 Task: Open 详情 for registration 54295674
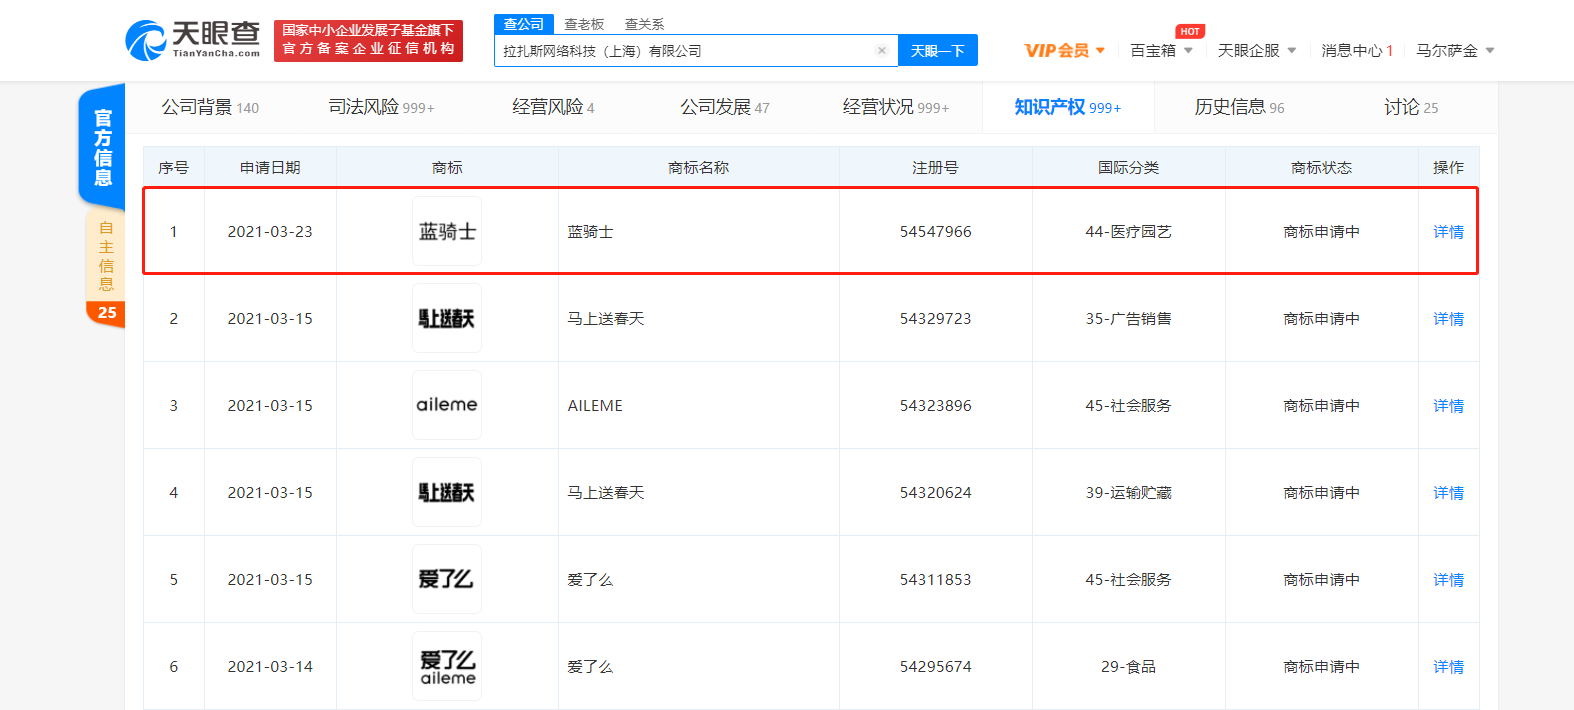(1448, 666)
